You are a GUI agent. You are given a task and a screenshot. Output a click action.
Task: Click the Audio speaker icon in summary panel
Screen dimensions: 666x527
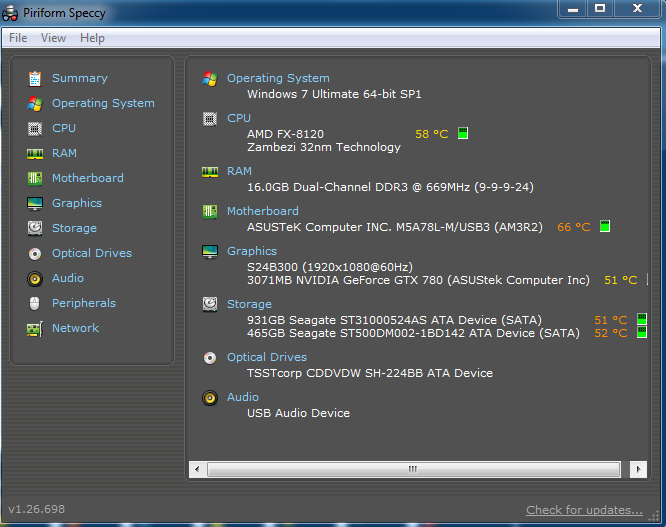click(x=210, y=398)
